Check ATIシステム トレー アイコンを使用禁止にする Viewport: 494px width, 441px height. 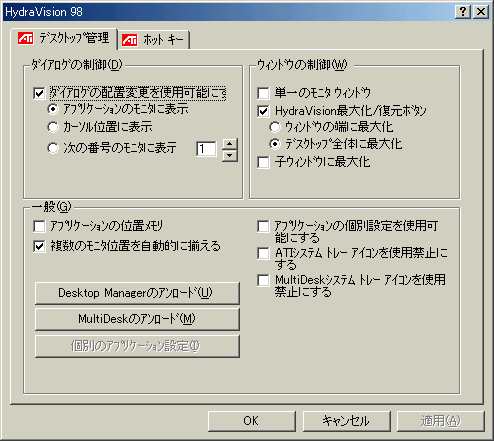coord(263,253)
